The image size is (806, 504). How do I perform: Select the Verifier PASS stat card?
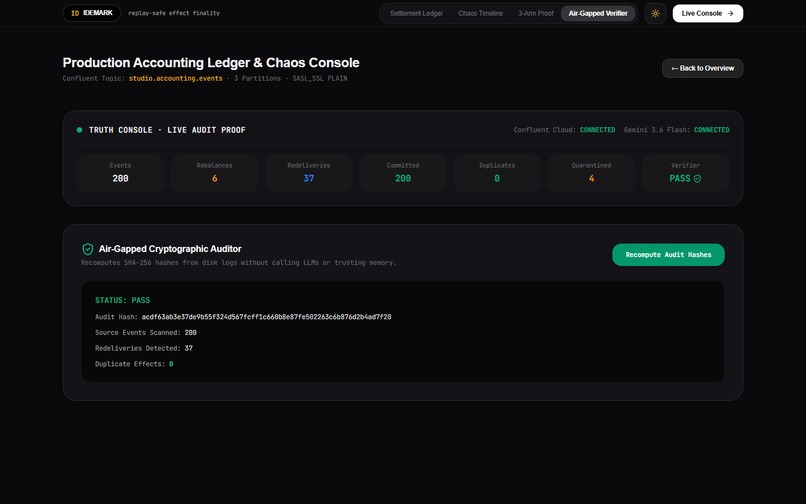(x=685, y=173)
